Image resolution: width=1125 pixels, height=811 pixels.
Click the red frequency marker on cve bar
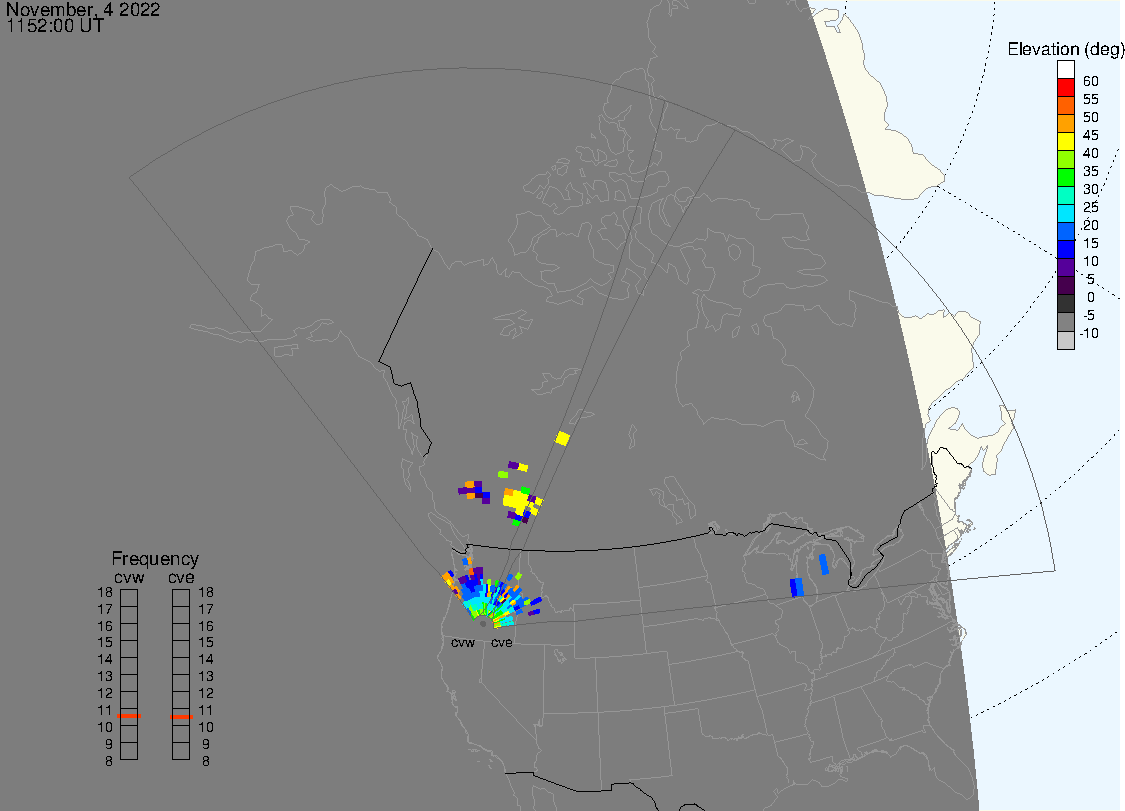pyautogui.click(x=181, y=716)
